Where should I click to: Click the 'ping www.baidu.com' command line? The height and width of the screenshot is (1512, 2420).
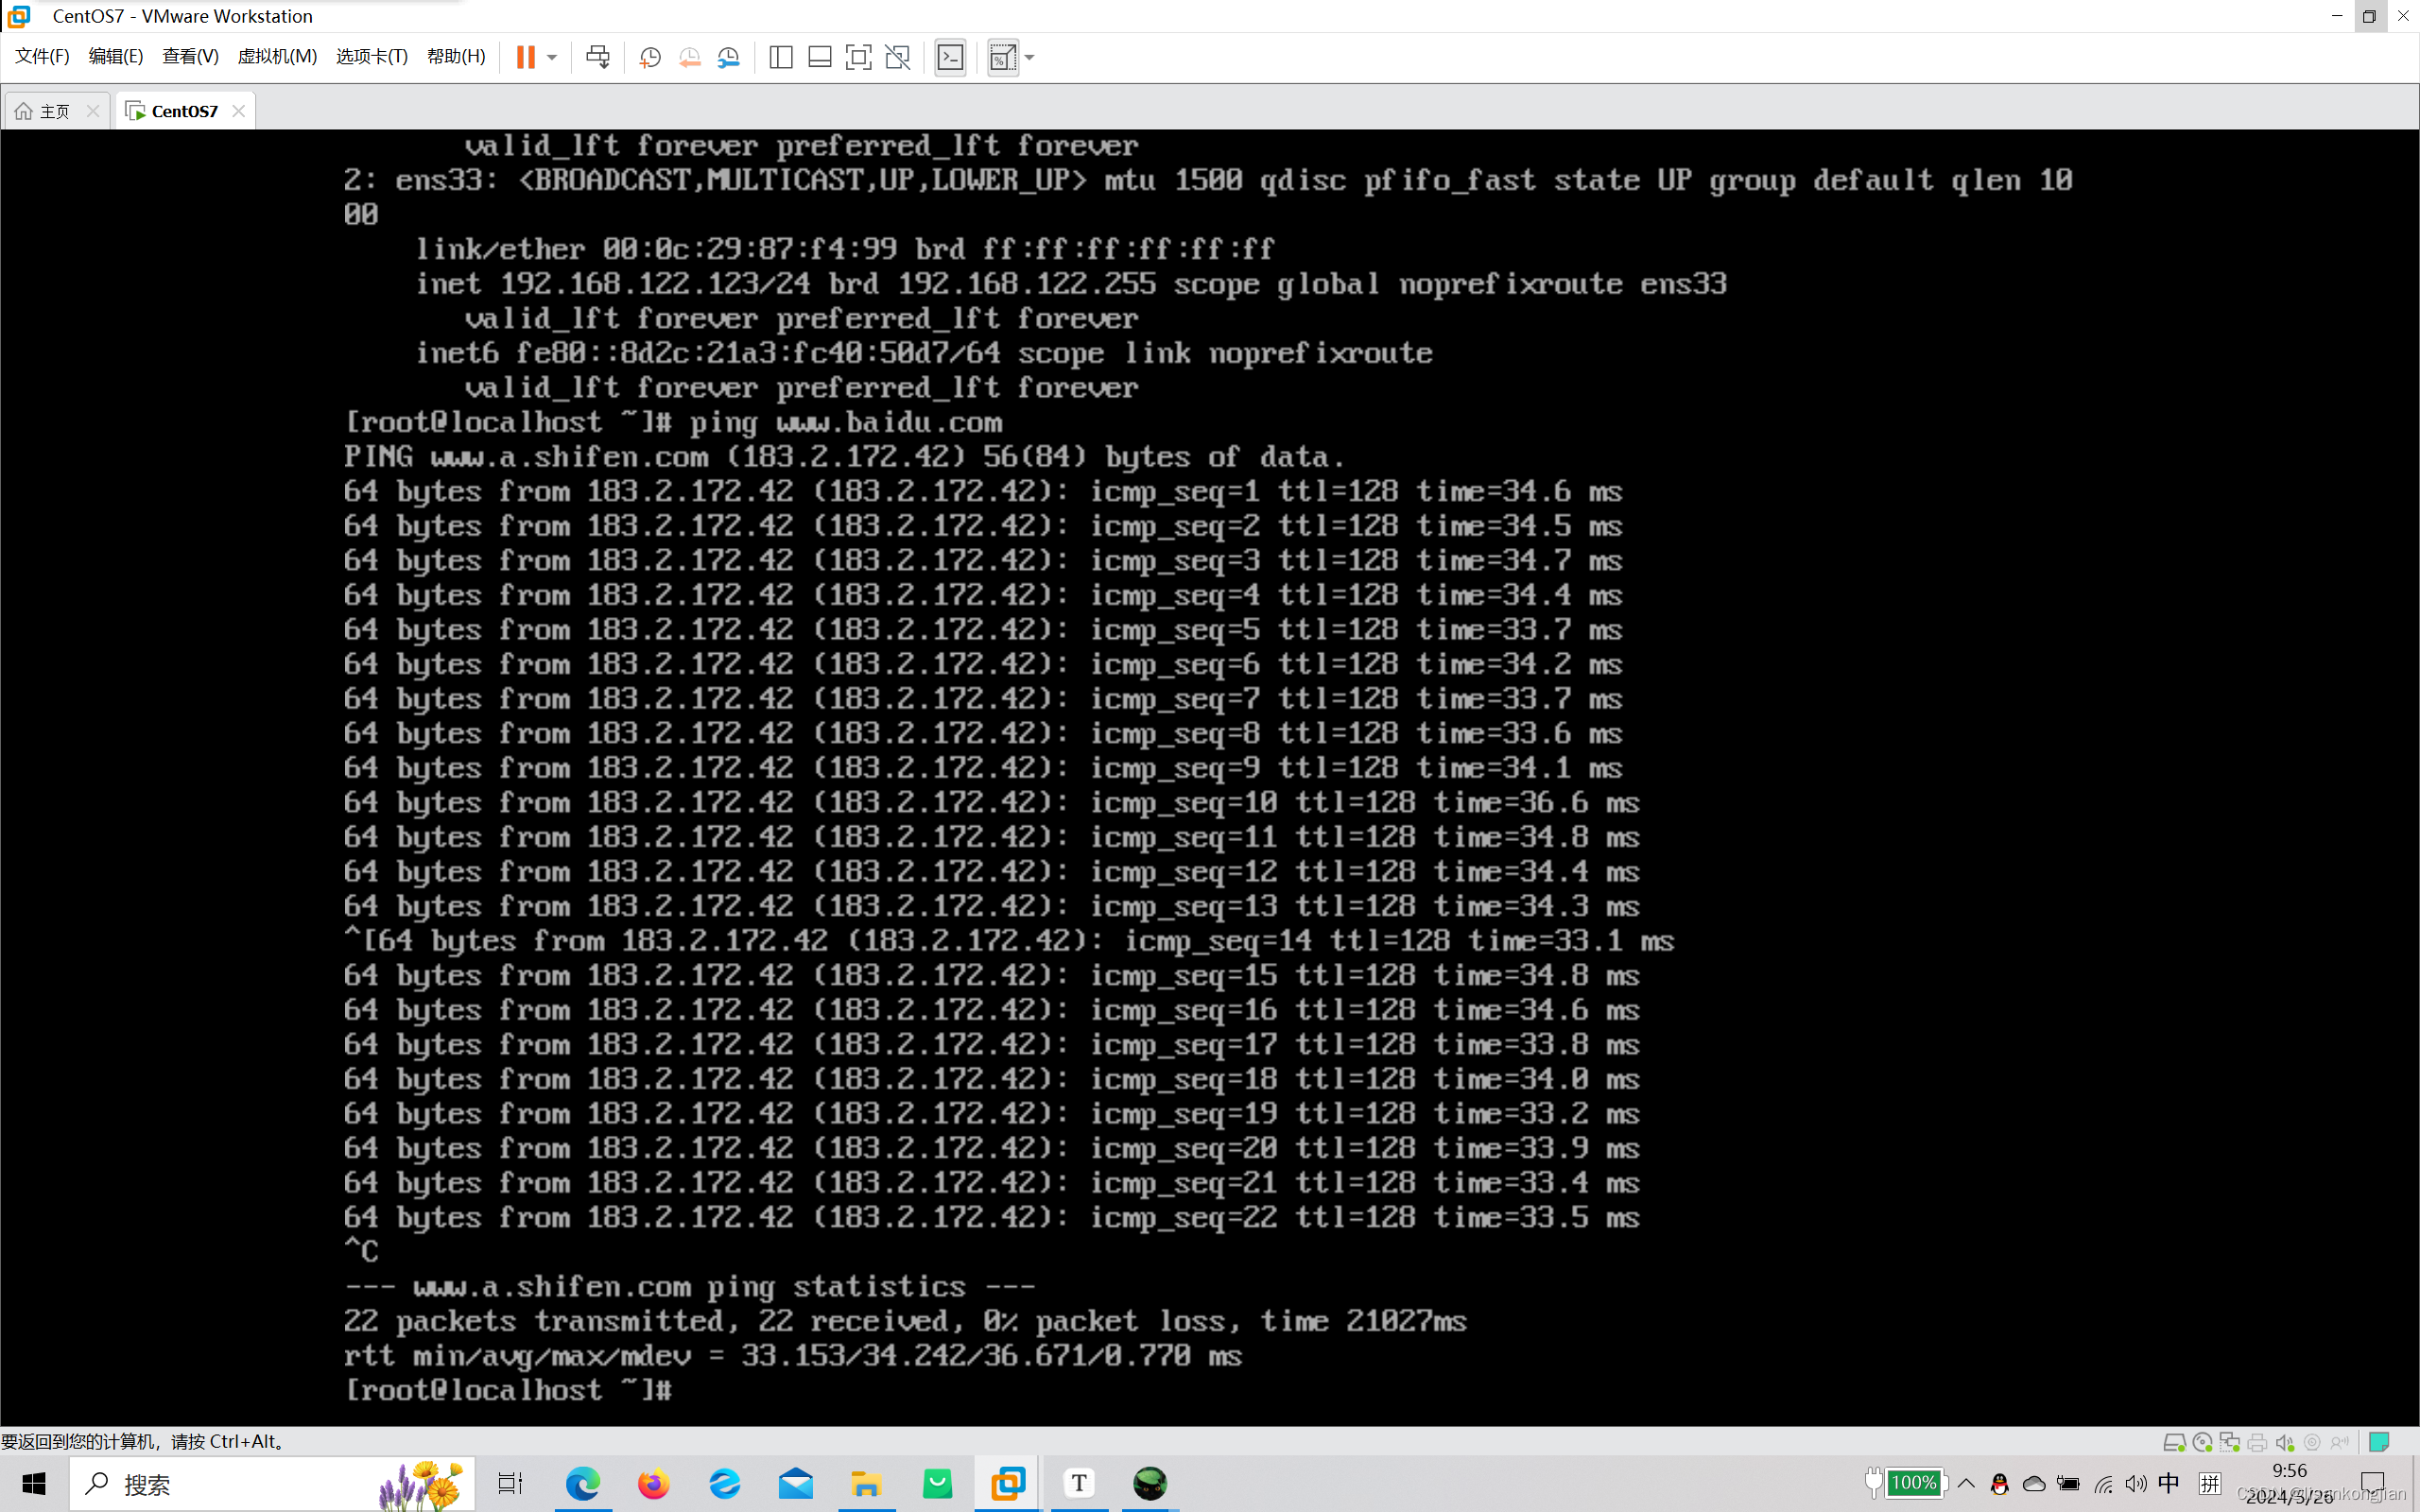pos(846,423)
